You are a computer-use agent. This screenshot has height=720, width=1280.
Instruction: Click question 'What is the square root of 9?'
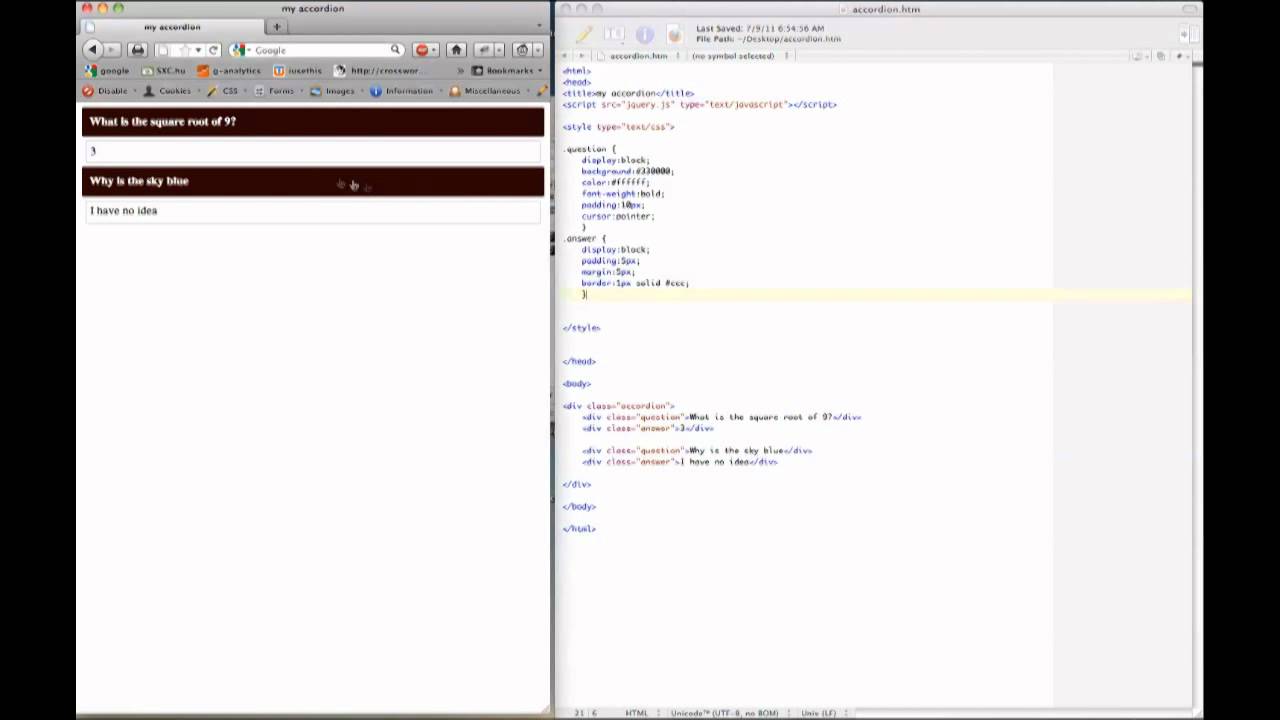(x=313, y=121)
